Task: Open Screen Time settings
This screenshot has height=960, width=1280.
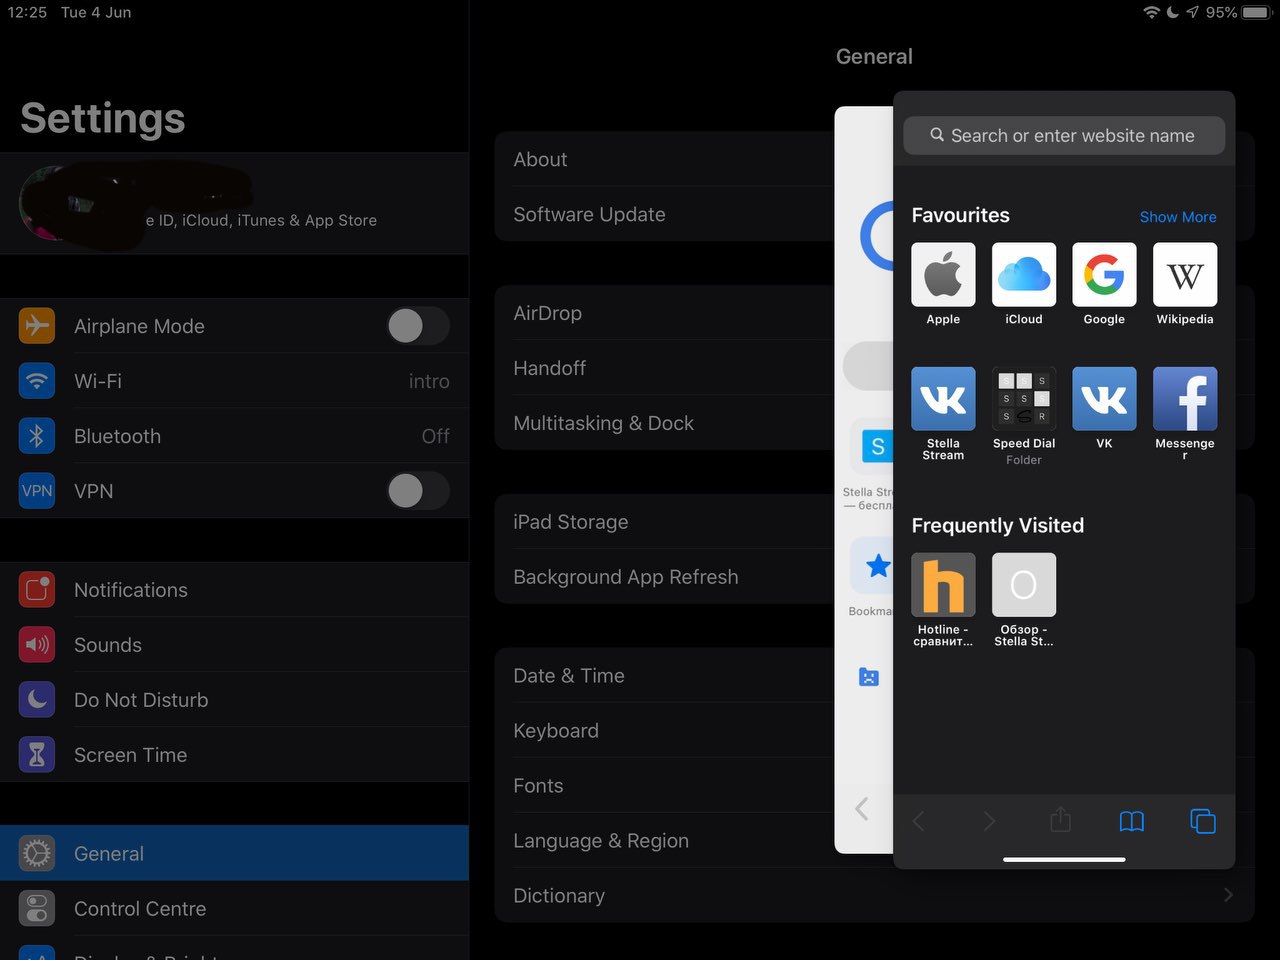Action: click(234, 755)
